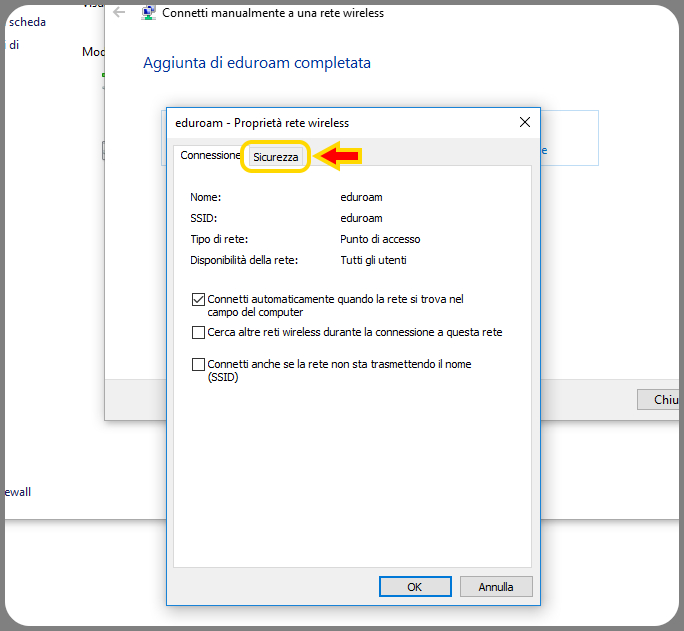
Task: Go back with wizard back arrow
Action: pos(119,12)
